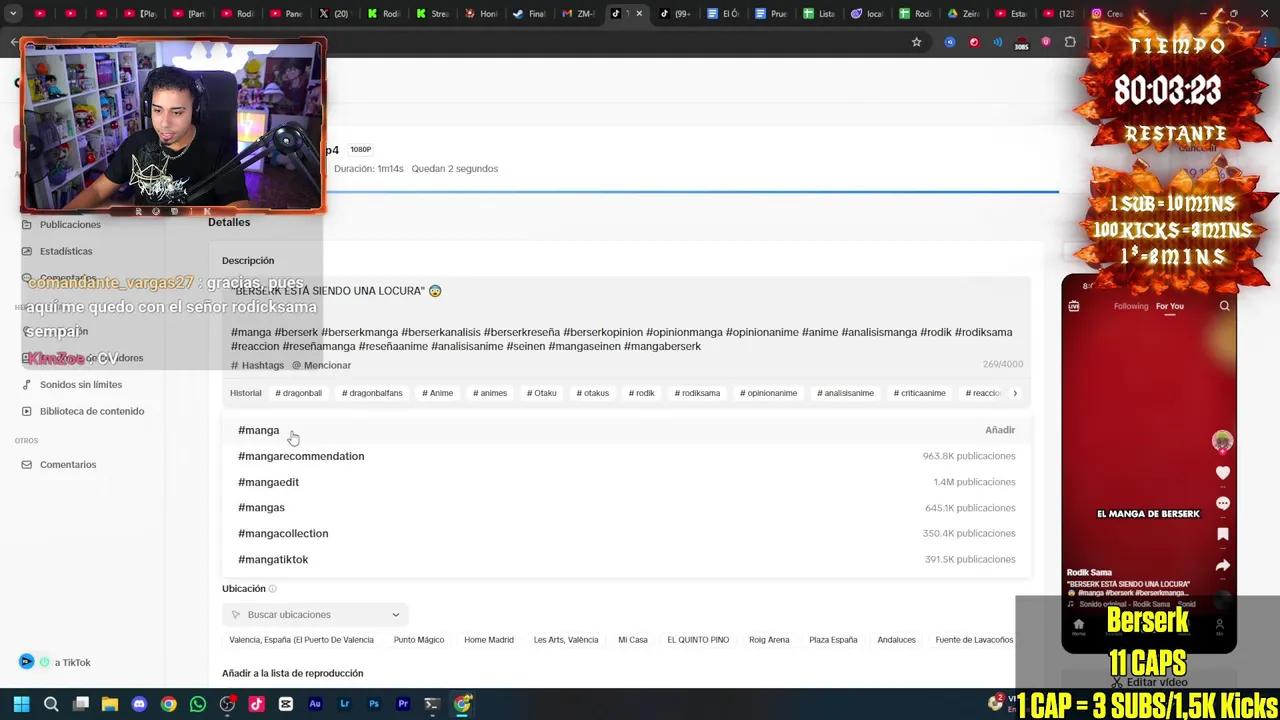Add the #dragonball history hashtag
This screenshot has height=720, width=1280.
tap(298, 393)
